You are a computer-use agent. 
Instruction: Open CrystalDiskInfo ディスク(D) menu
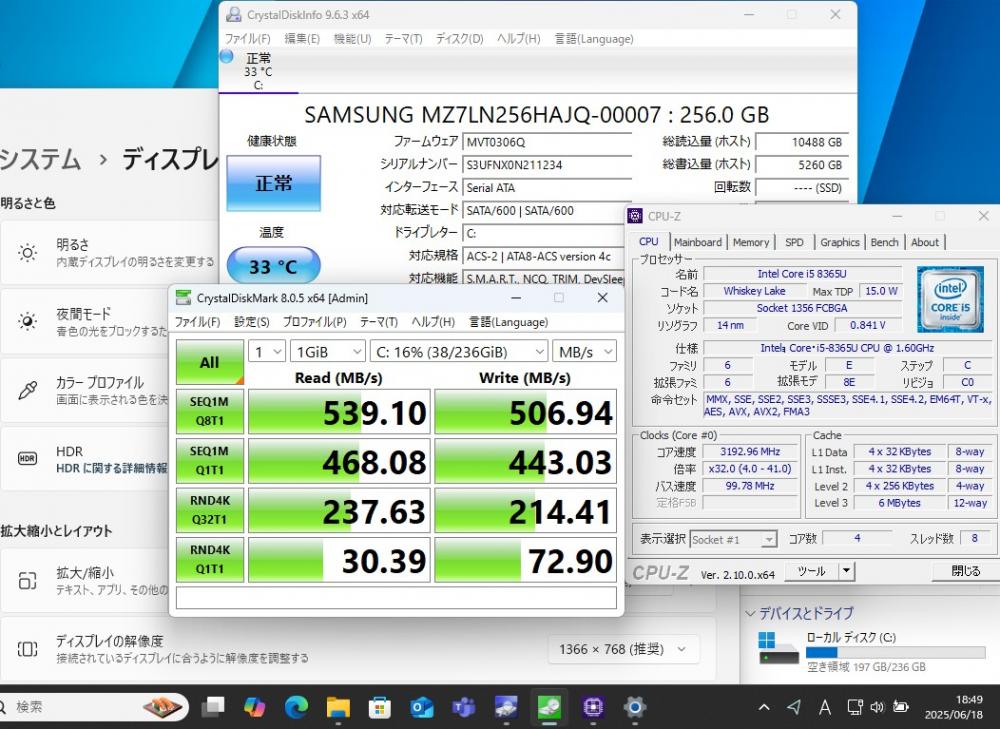[460, 39]
